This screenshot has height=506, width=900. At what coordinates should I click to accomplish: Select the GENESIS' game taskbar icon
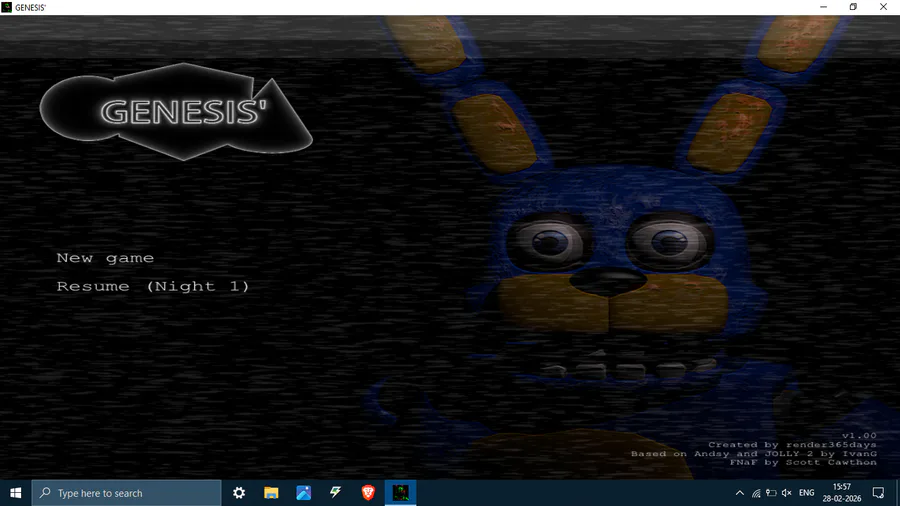pos(401,493)
